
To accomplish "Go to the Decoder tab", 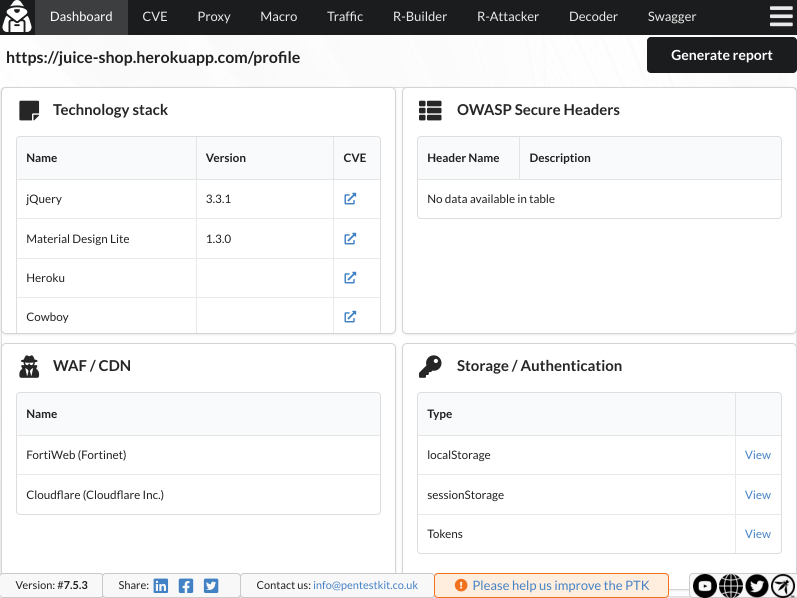I will point(593,17).
